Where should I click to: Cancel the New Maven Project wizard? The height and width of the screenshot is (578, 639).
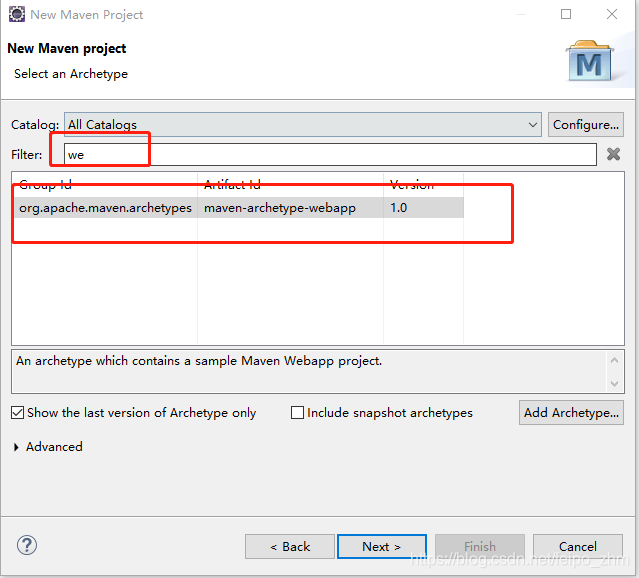coord(577,546)
